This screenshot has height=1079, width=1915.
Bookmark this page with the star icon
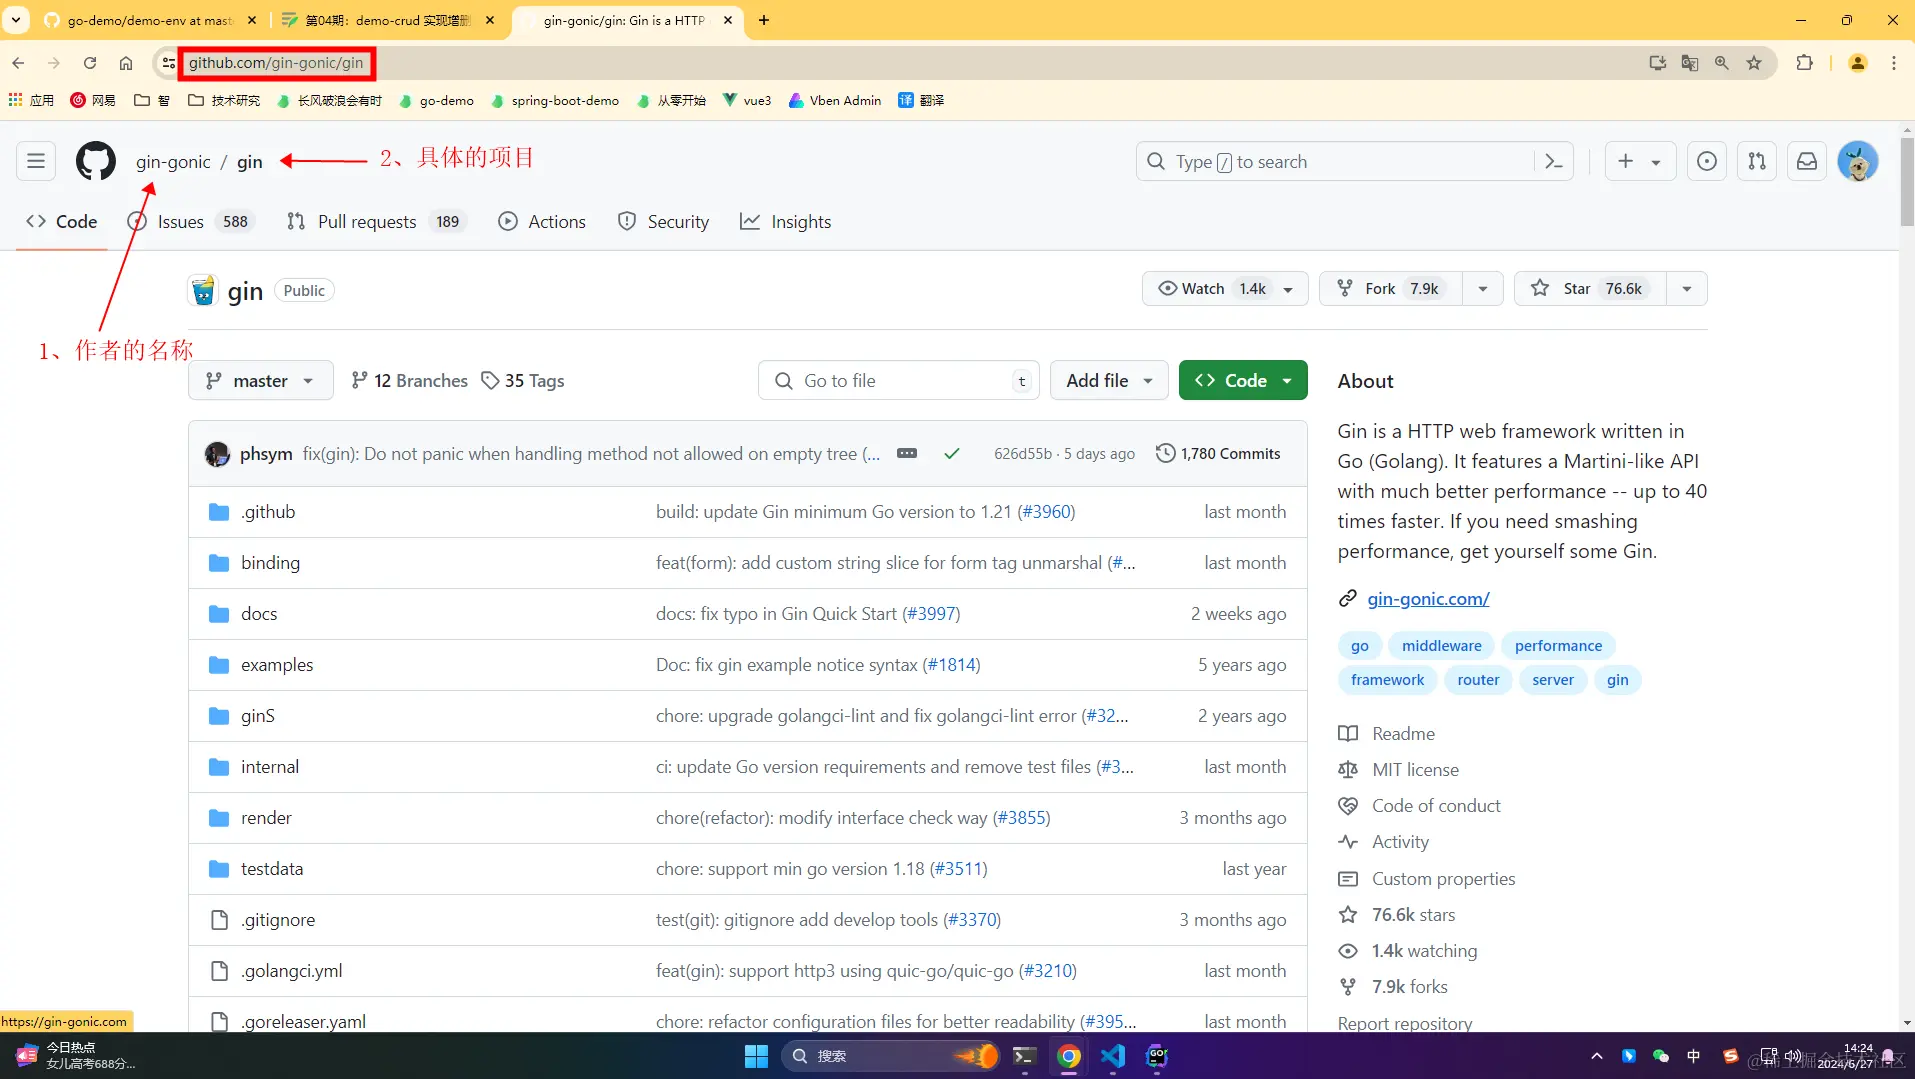click(1754, 63)
